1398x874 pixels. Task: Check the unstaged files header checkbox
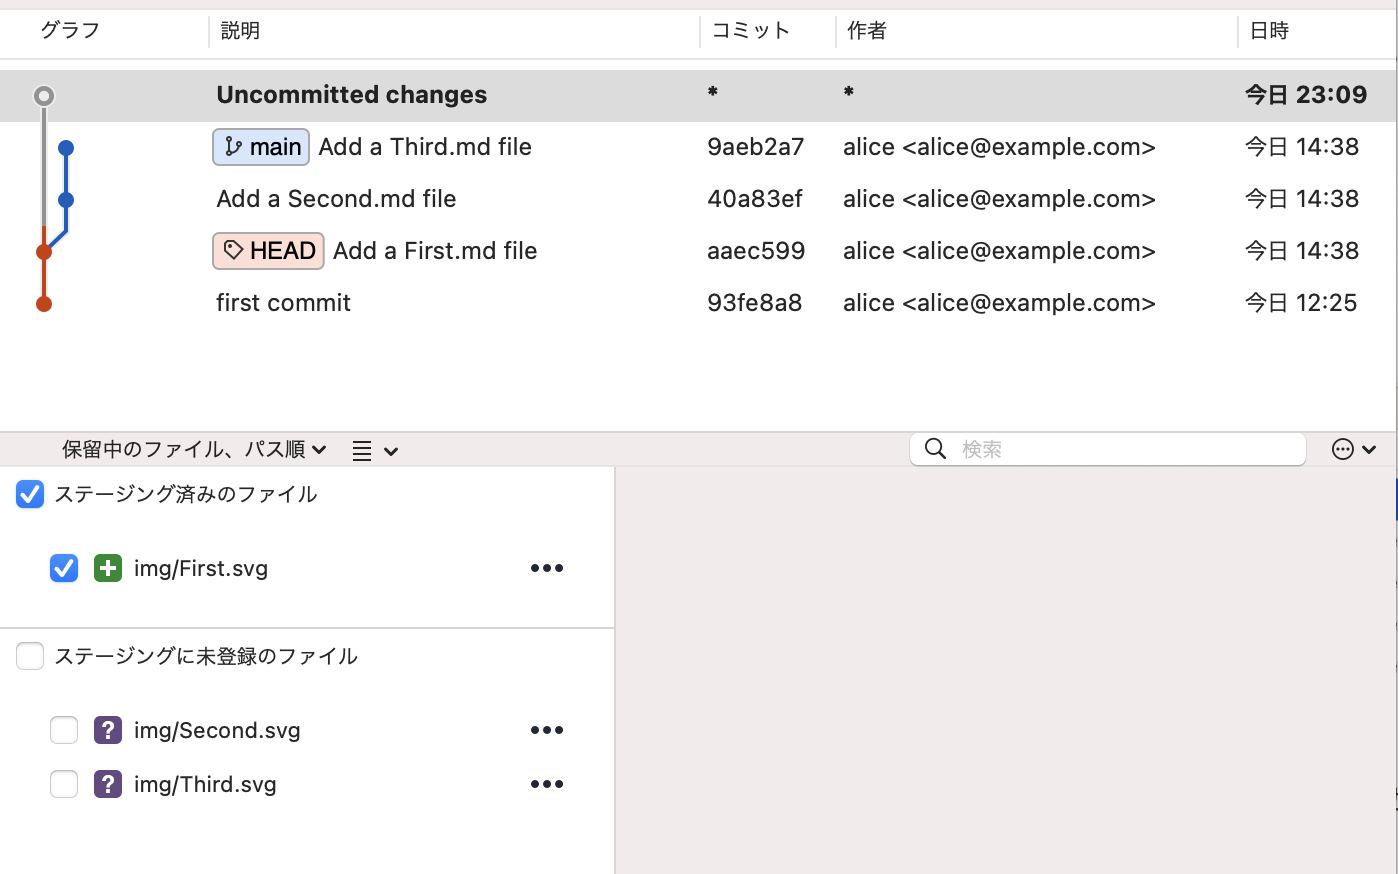(30, 656)
